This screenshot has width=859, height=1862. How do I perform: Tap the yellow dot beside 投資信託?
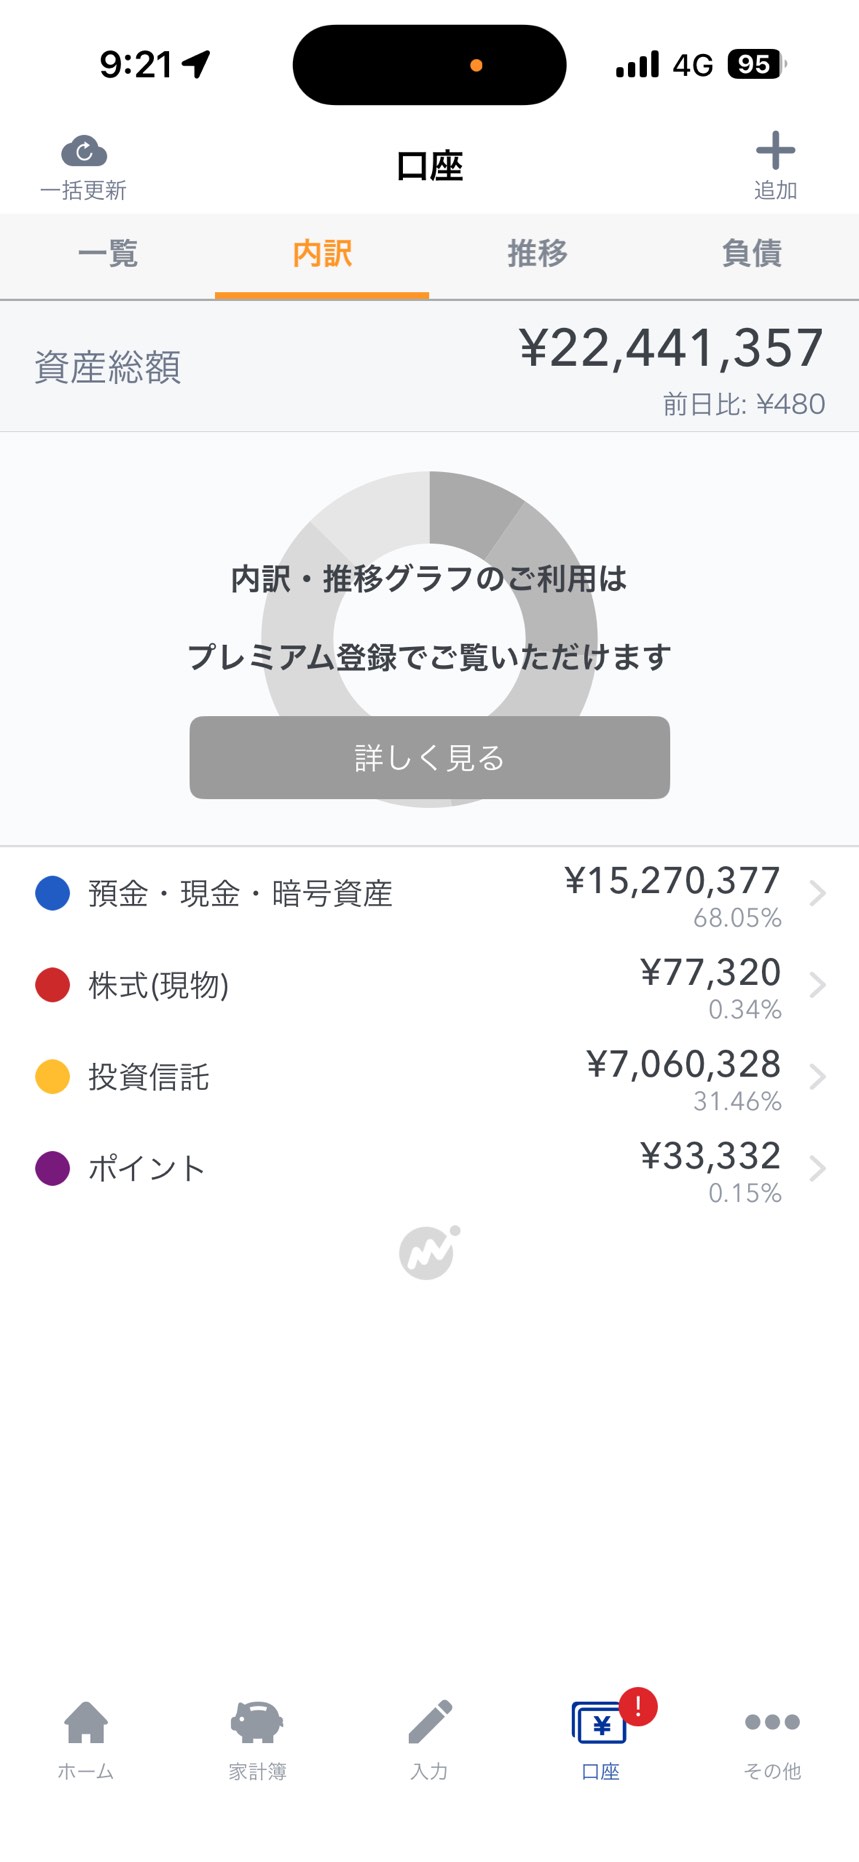click(52, 1077)
